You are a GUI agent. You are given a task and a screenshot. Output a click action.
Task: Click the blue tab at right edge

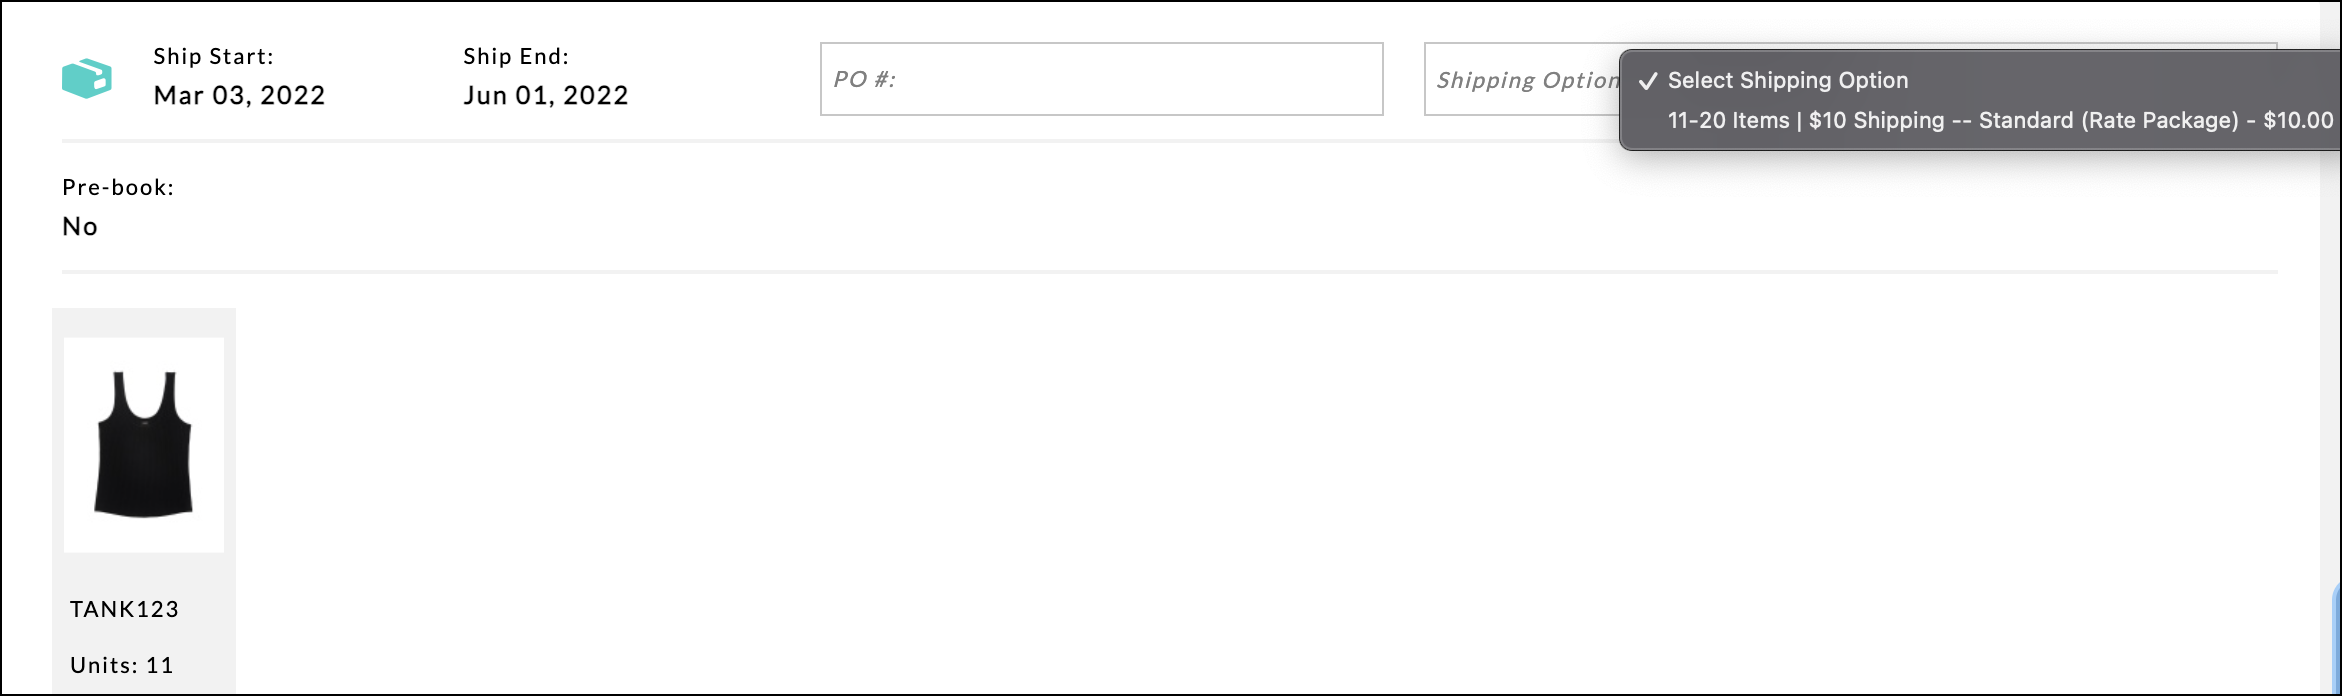(x=2337, y=640)
